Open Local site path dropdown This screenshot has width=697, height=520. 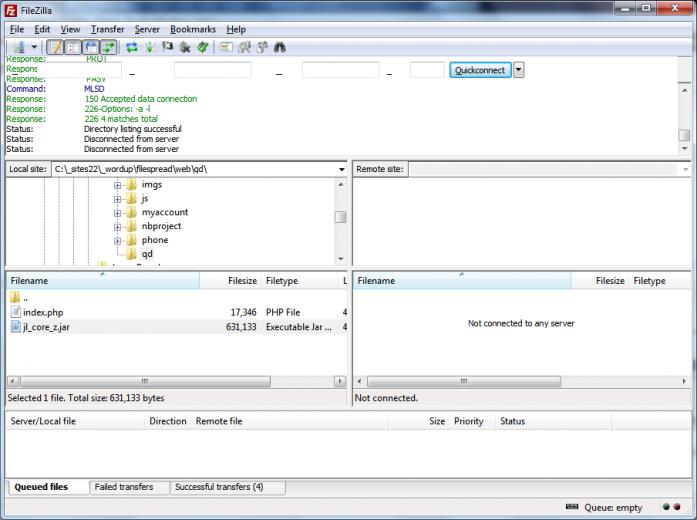click(341, 169)
